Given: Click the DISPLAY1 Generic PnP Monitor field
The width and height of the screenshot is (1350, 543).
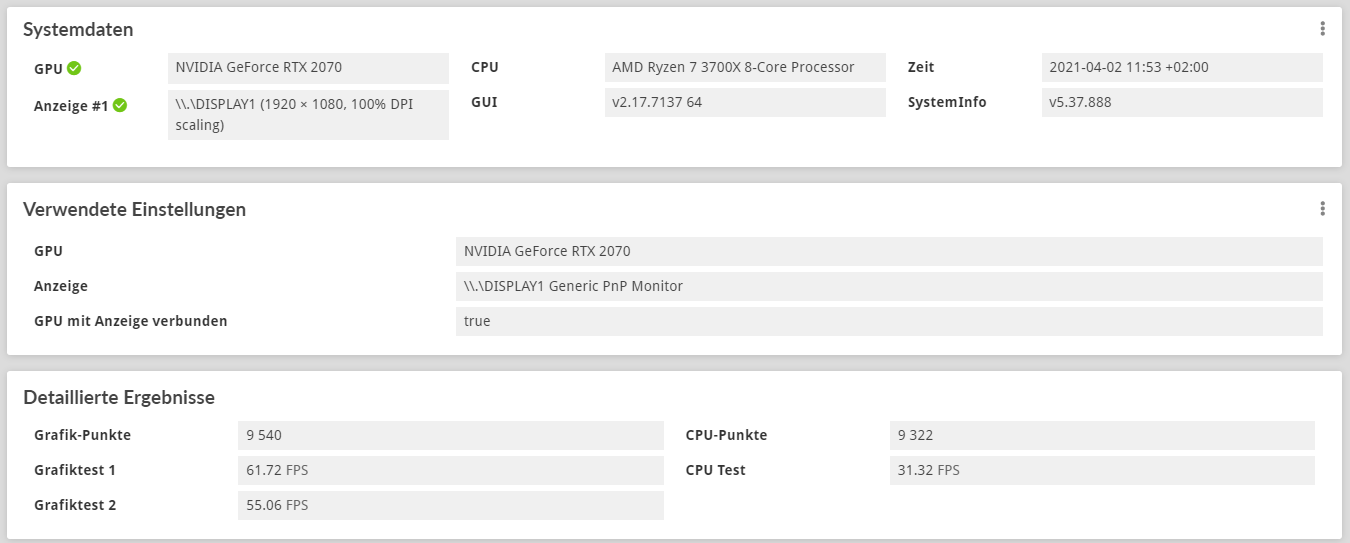Looking at the screenshot, I should 889,286.
